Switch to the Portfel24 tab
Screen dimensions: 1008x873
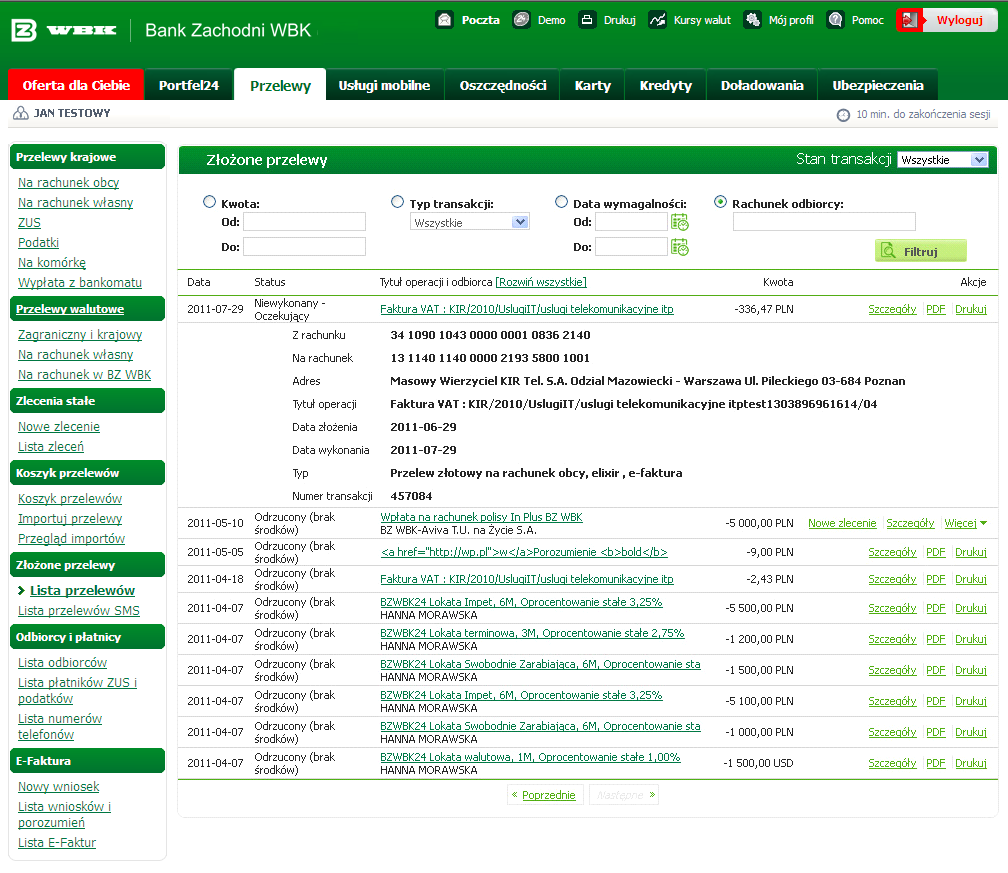click(189, 85)
